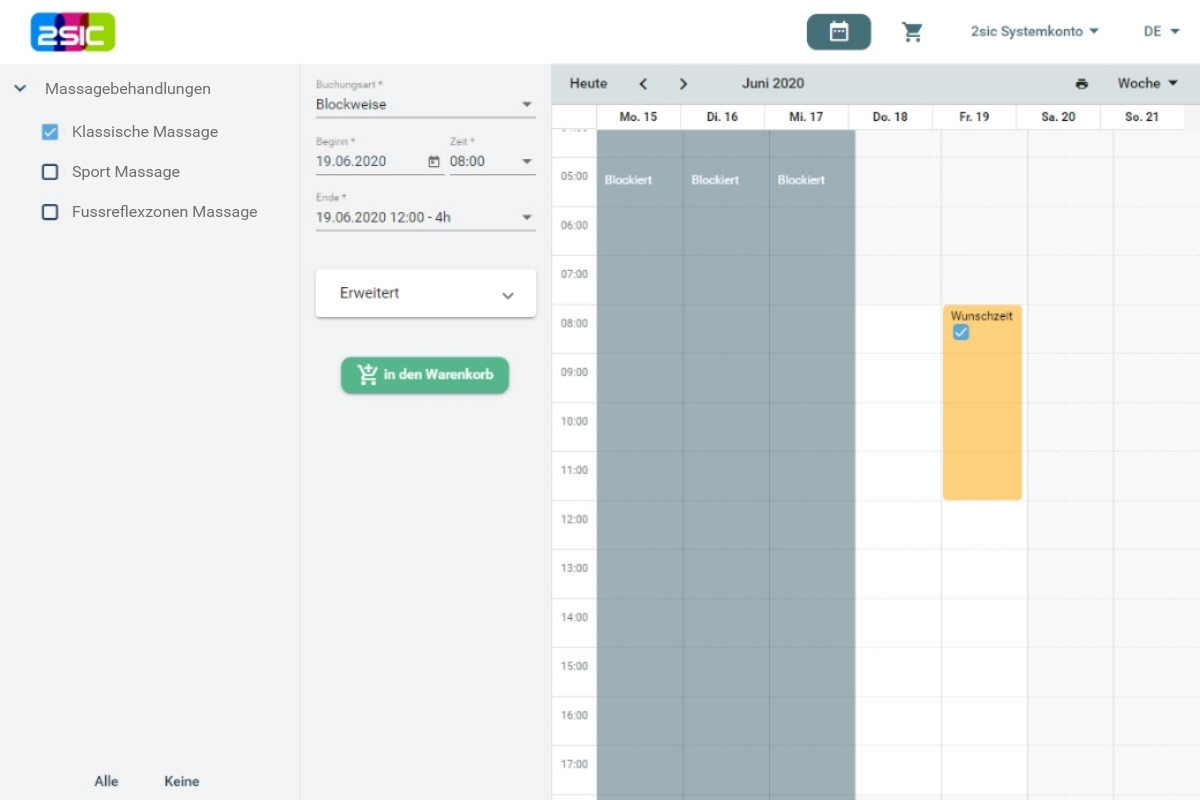The width and height of the screenshot is (1200, 800).
Task: Go to previous week arrow
Action: (643, 84)
